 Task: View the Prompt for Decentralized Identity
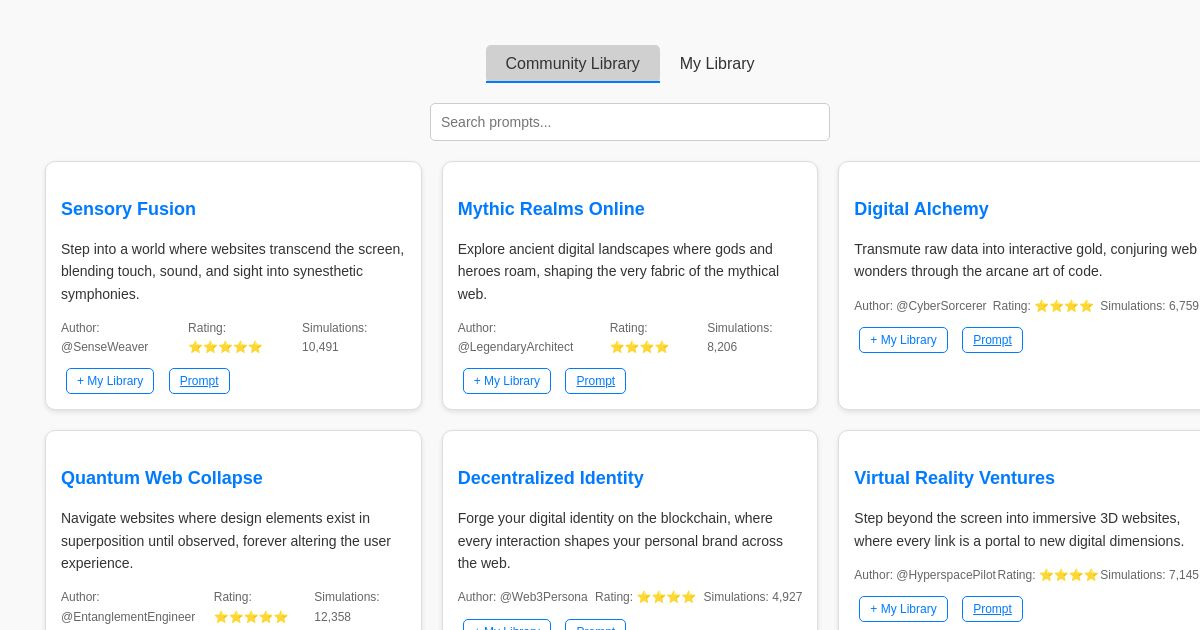tap(595, 628)
